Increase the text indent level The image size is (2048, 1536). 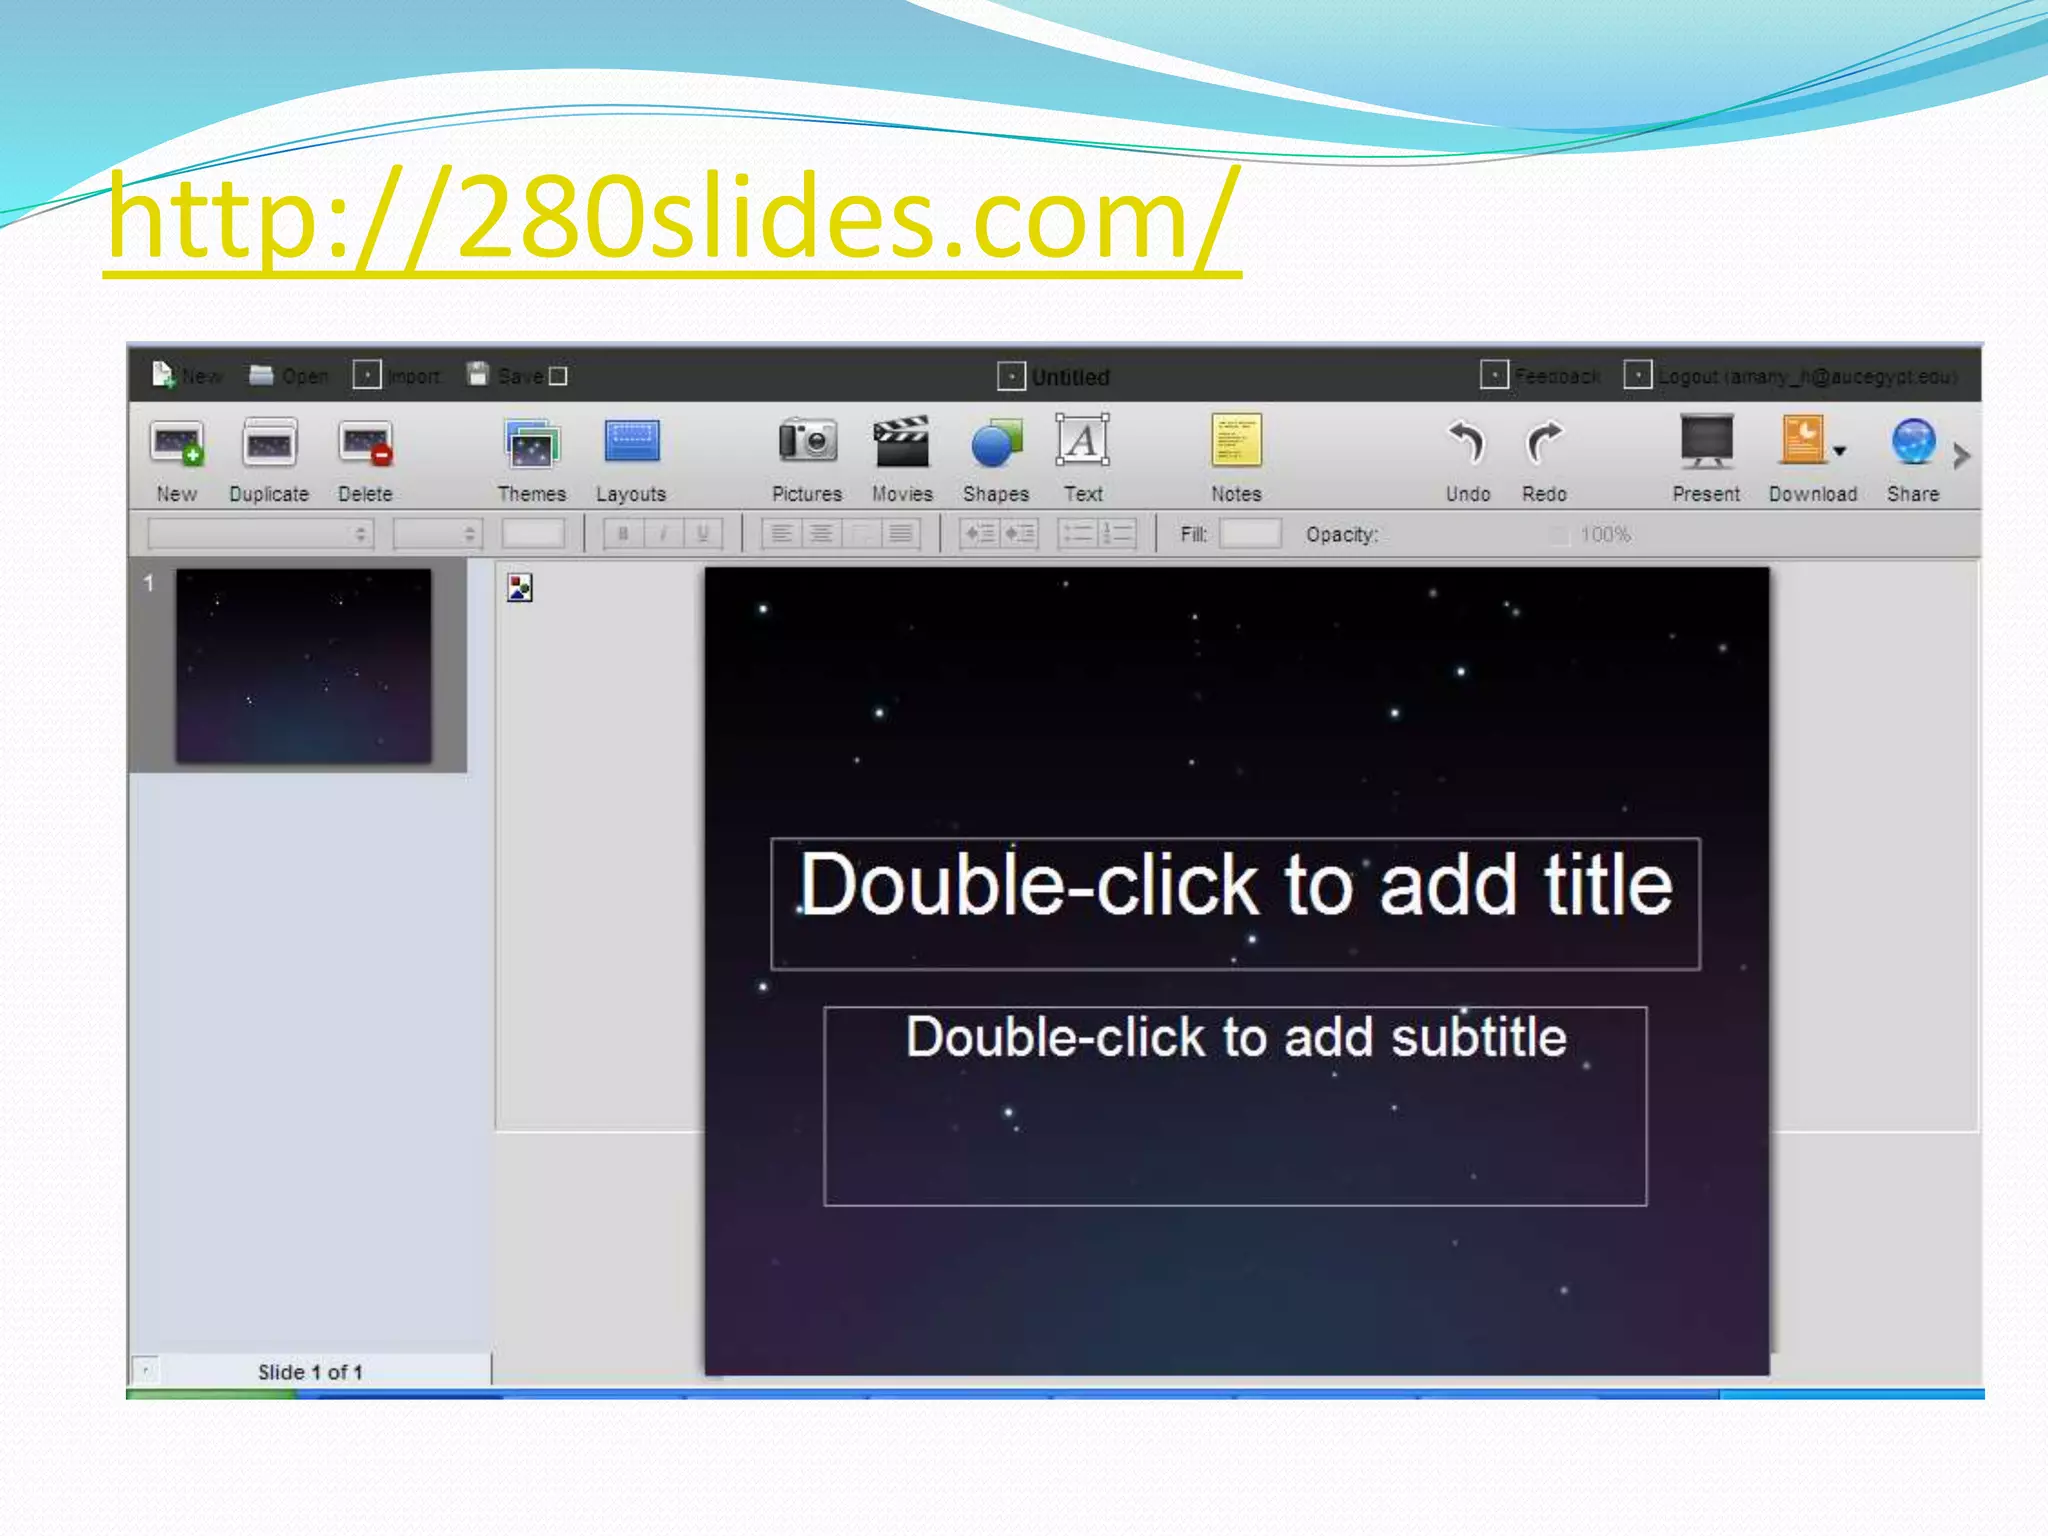click(1019, 534)
